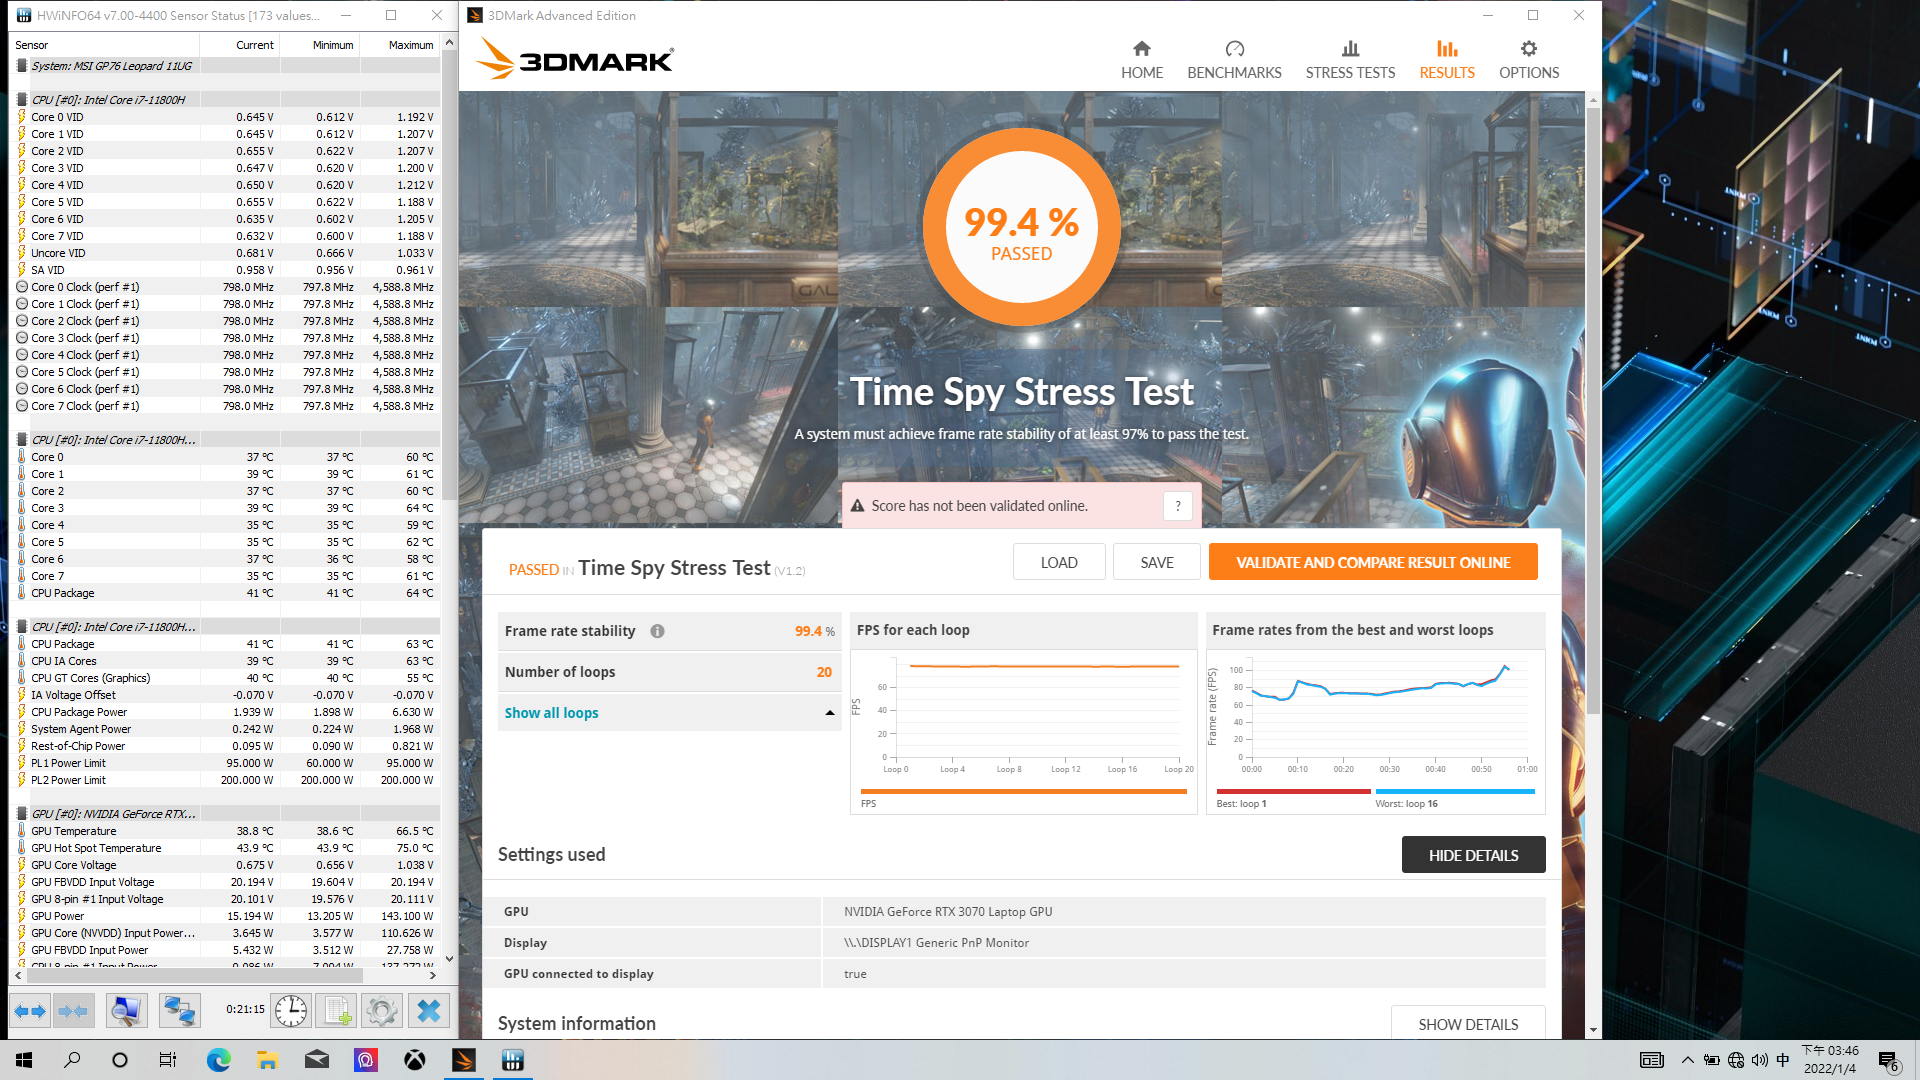The image size is (1920, 1080).
Task: Open the STRESS TESTS tab
Action: click(x=1350, y=60)
